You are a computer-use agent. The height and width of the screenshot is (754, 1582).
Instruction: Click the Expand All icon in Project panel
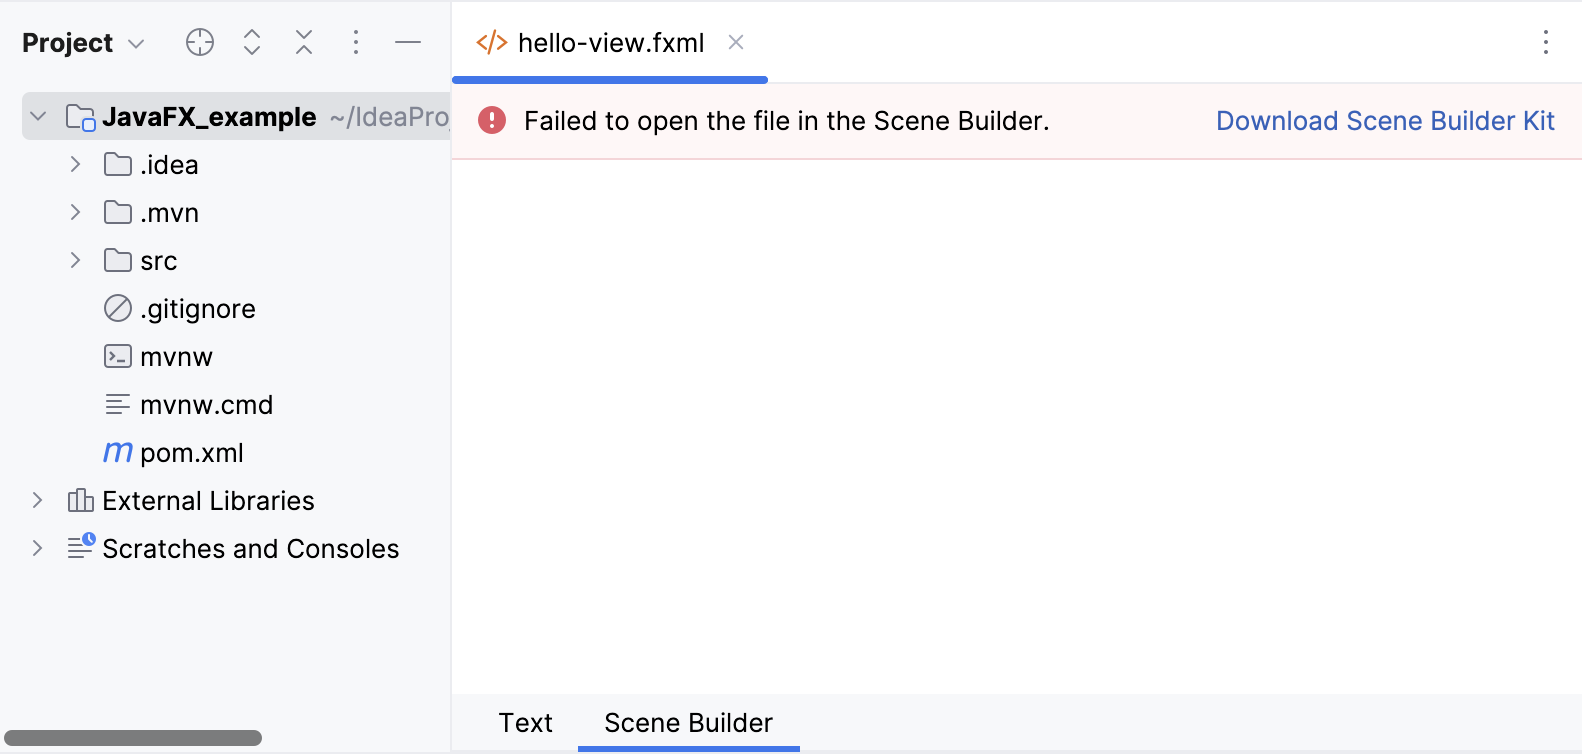[x=251, y=42]
